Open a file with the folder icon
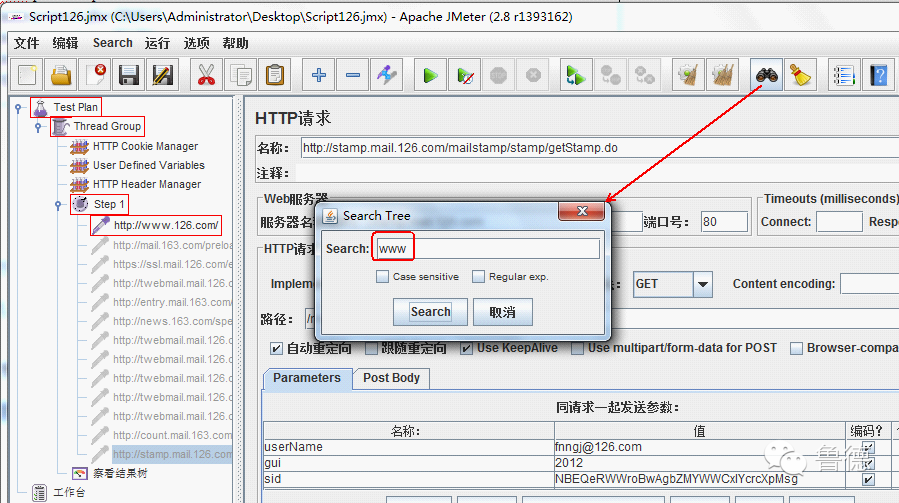 tap(61, 75)
